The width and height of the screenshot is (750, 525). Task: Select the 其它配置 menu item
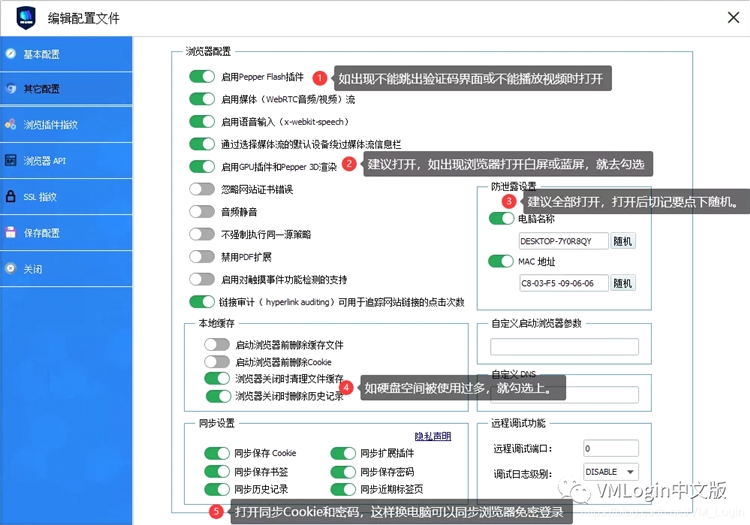pos(66,89)
